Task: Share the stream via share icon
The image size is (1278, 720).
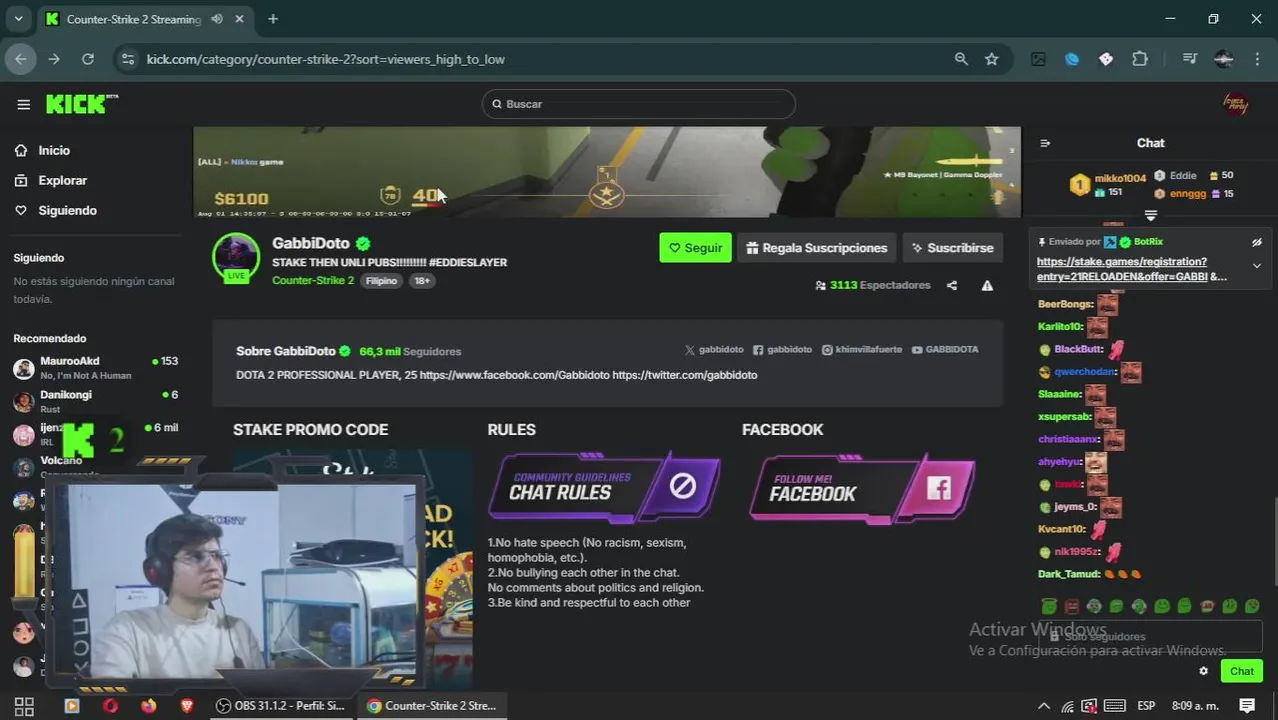Action: click(x=952, y=285)
